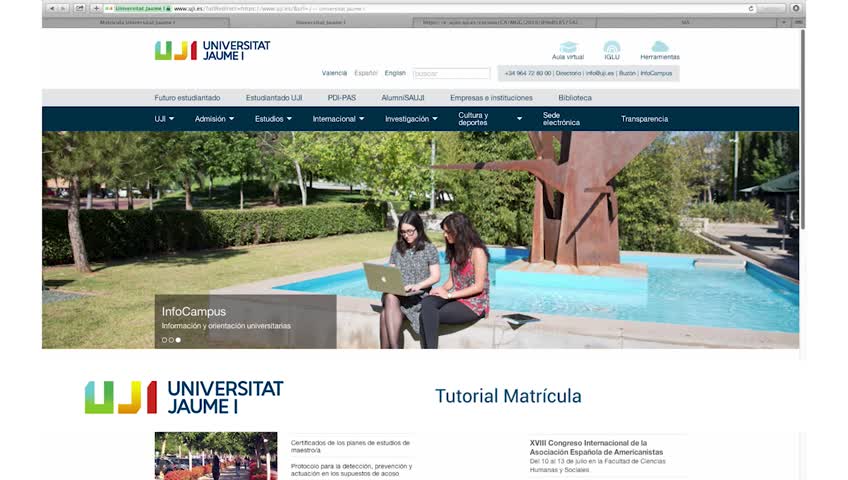
Task: Select the first carousel slide dot
Action: point(164,340)
